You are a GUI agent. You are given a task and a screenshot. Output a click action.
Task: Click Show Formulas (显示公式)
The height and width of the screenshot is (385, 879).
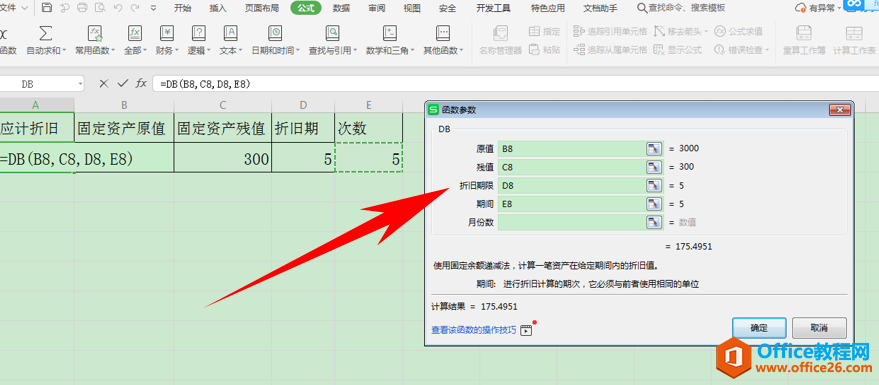click(678, 50)
